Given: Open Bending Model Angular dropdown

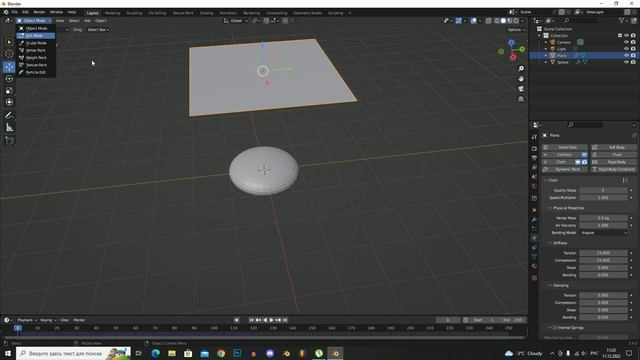Looking at the screenshot, I should (x=604, y=233).
